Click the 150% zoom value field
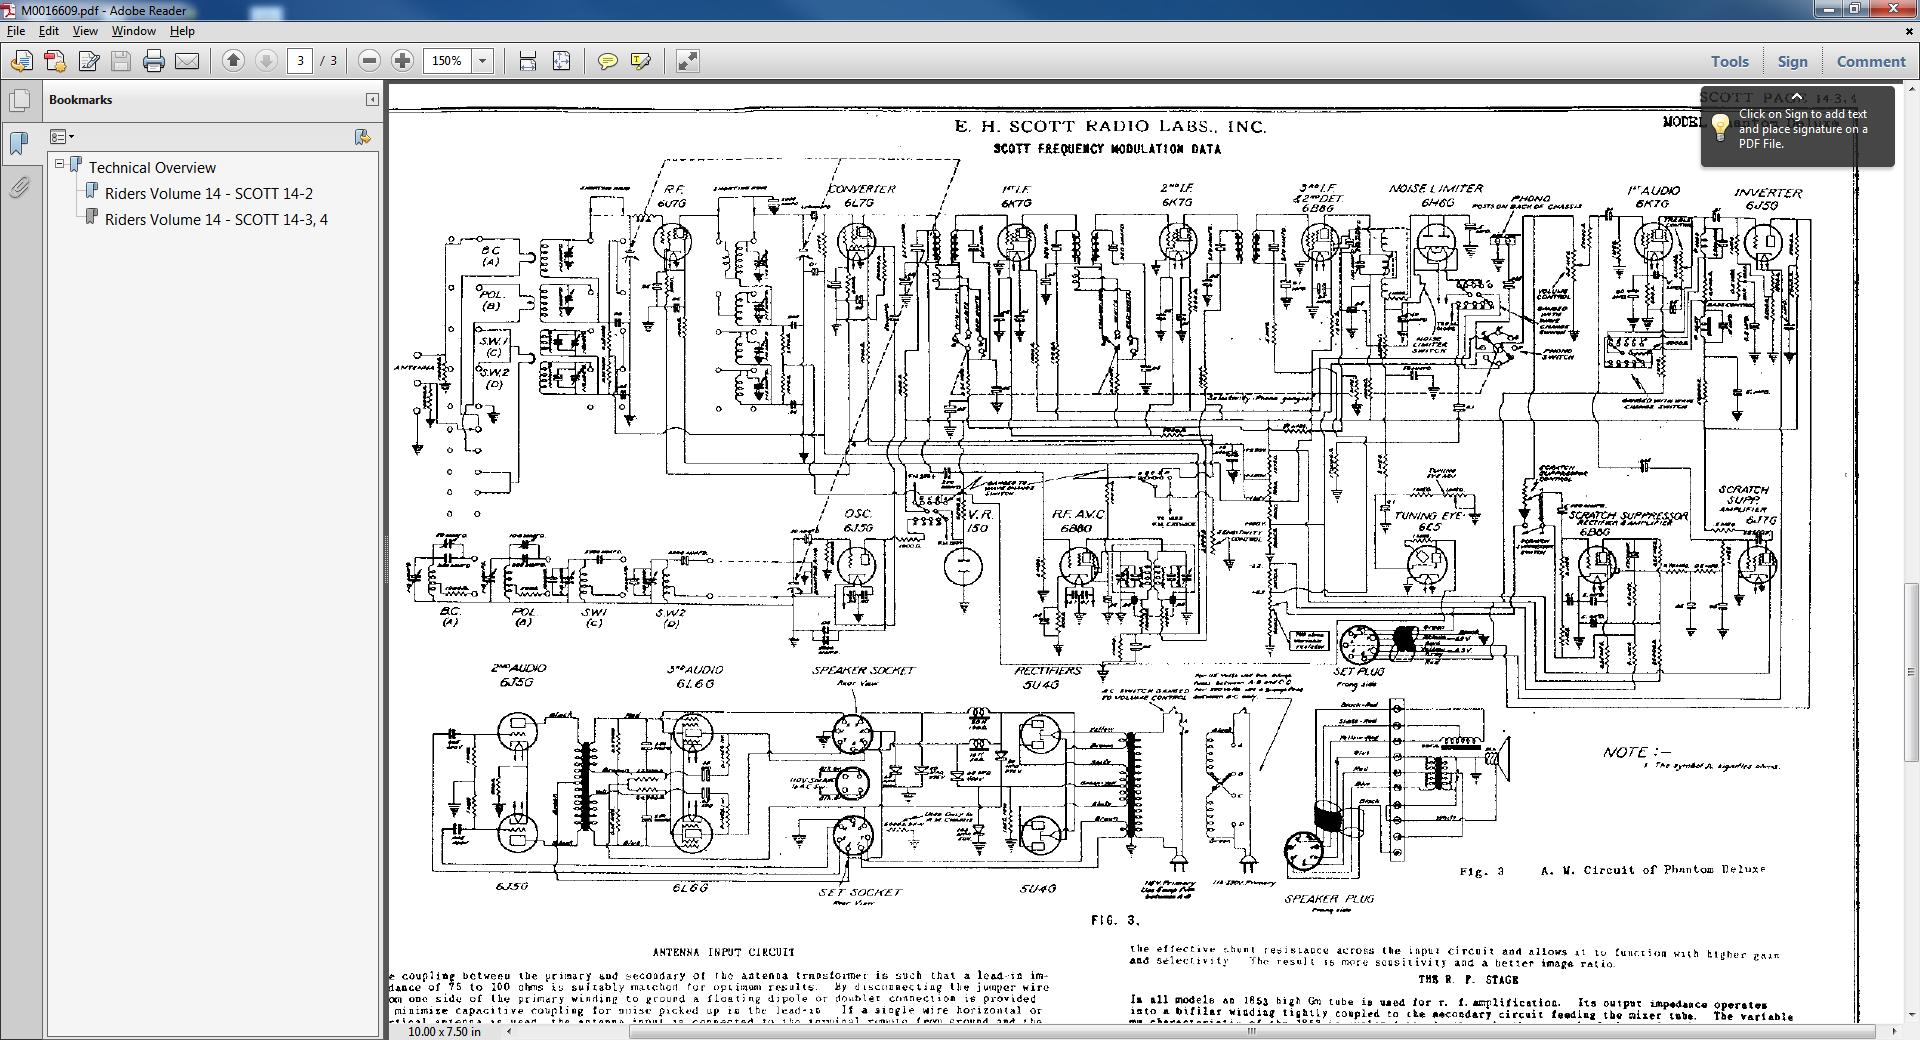1920x1040 pixels. tap(447, 61)
